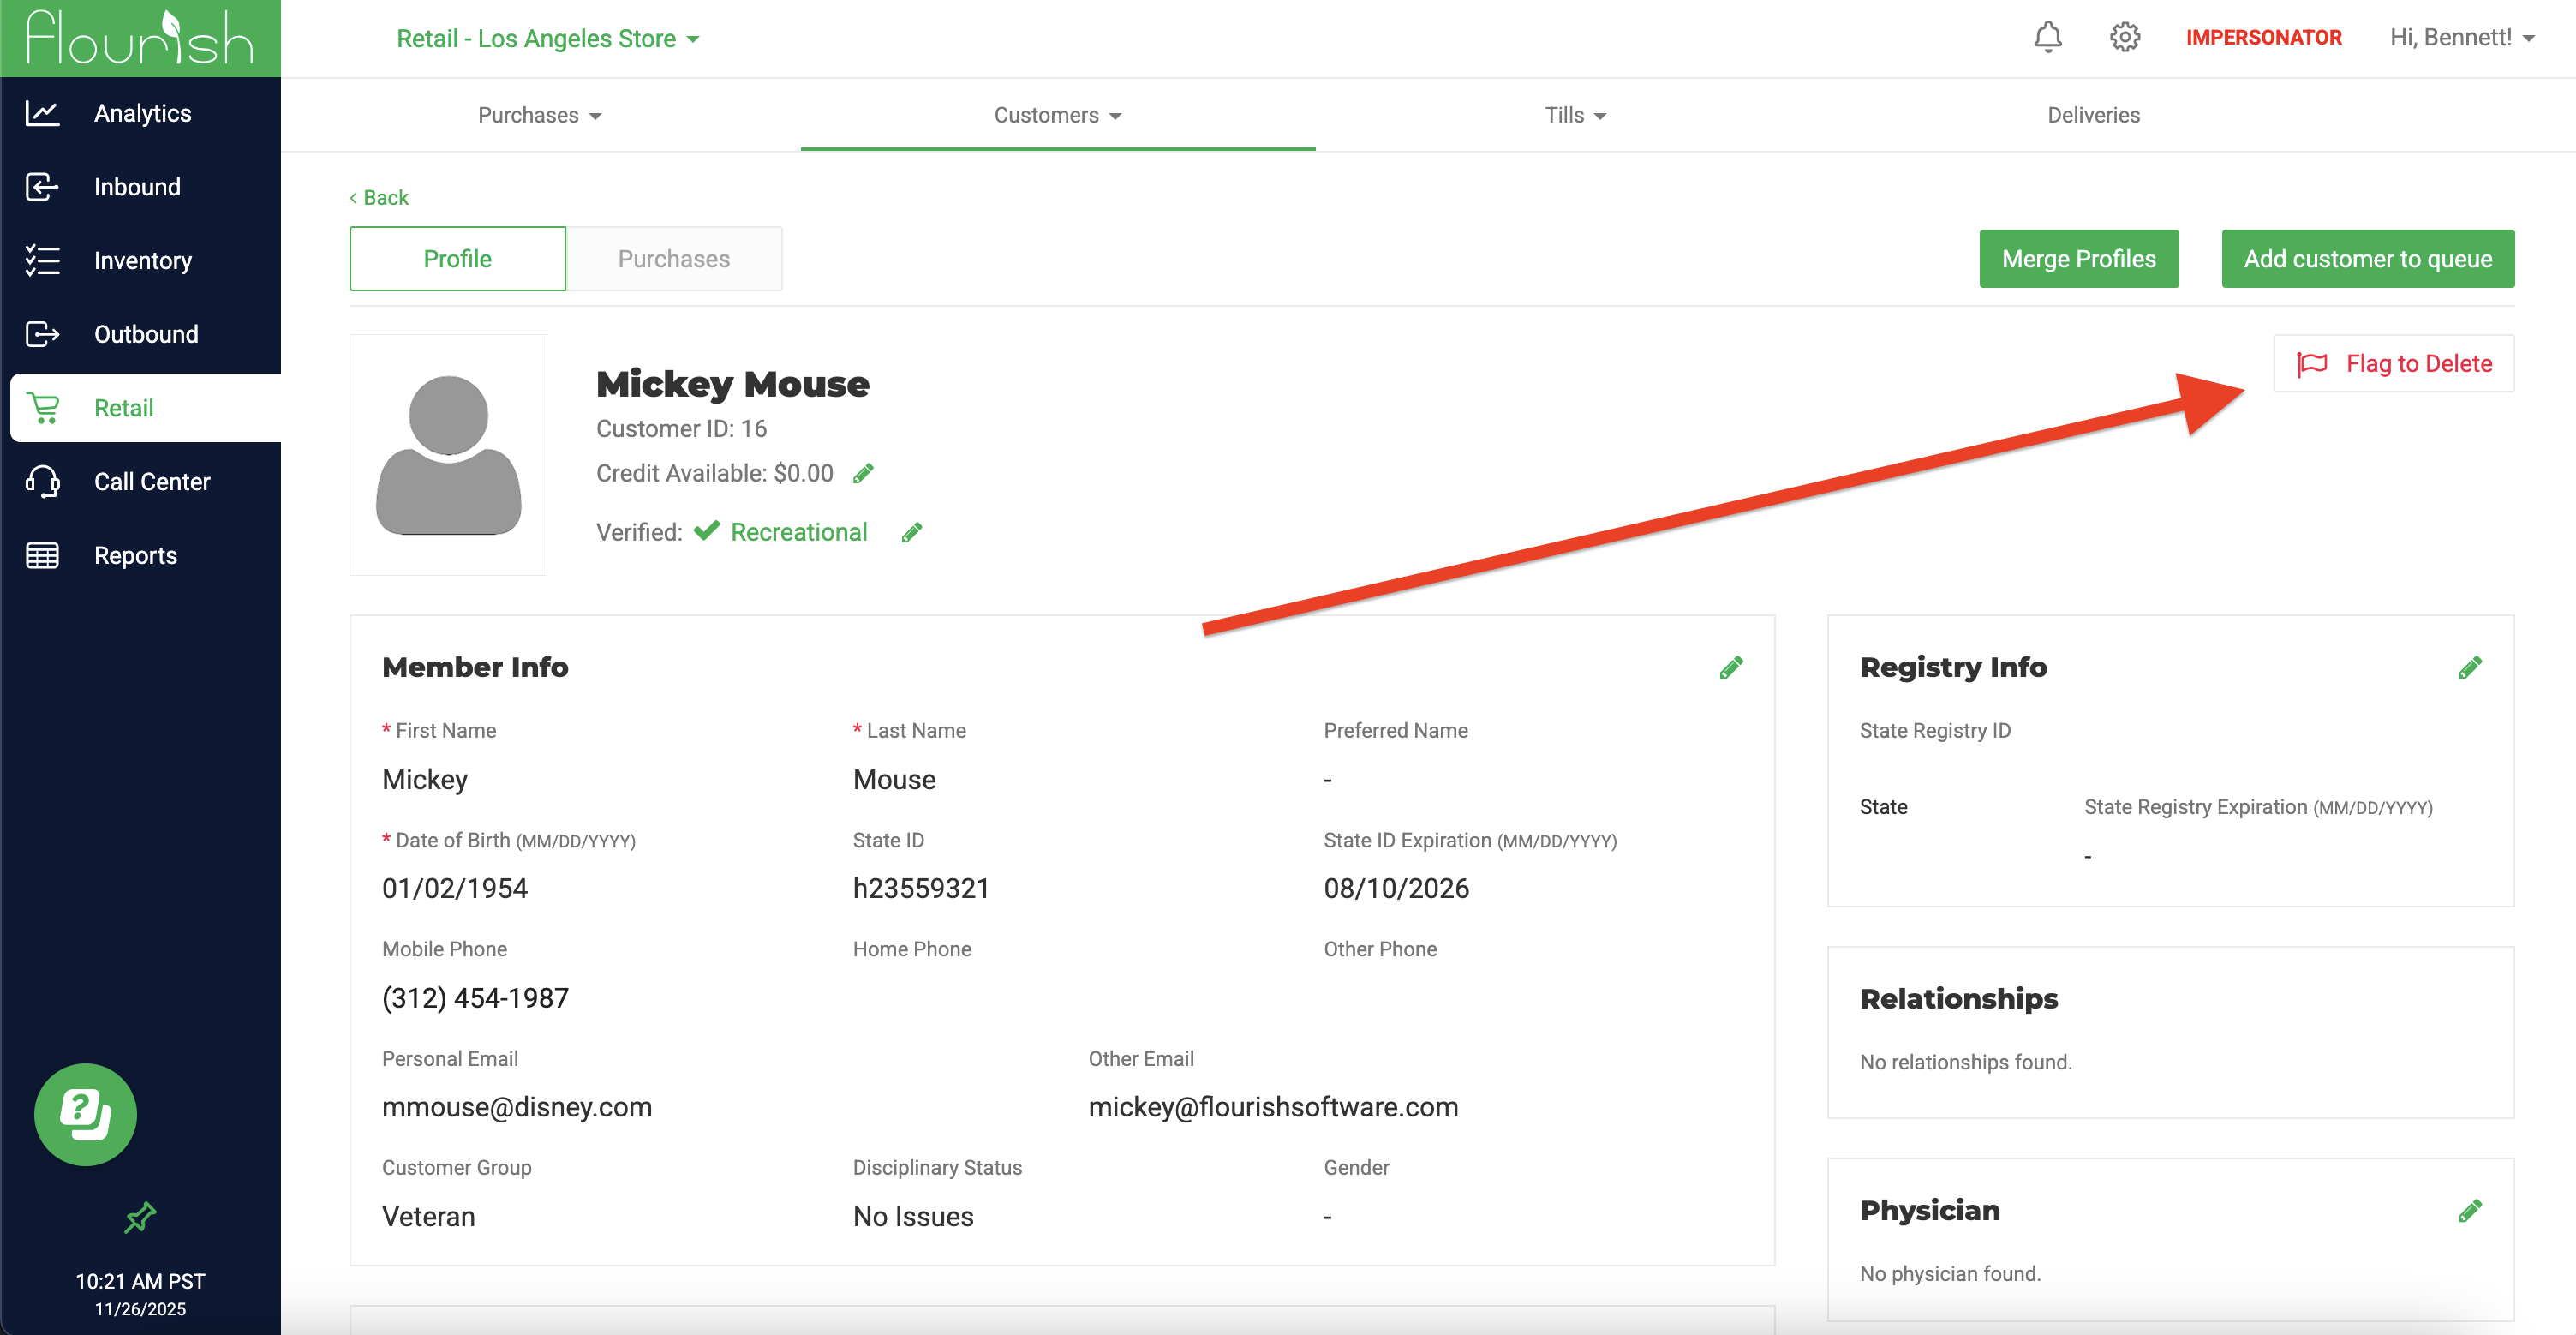The image size is (2576, 1335).
Task: Click the Merge Profiles button
Action: coord(2078,259)
